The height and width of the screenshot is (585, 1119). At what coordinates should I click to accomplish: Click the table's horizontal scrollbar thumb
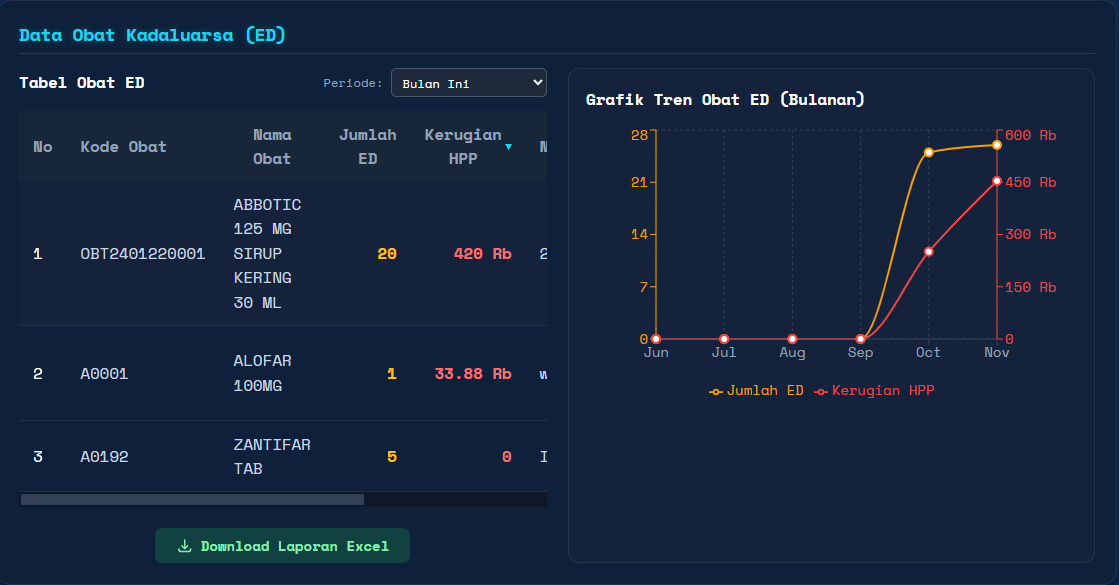click(x=192, y=499)
